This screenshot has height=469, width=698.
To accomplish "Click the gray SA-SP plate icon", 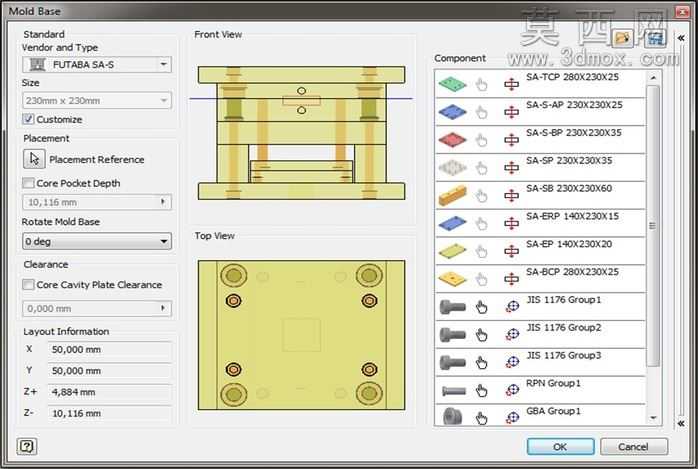I will [x=452, y=167].
